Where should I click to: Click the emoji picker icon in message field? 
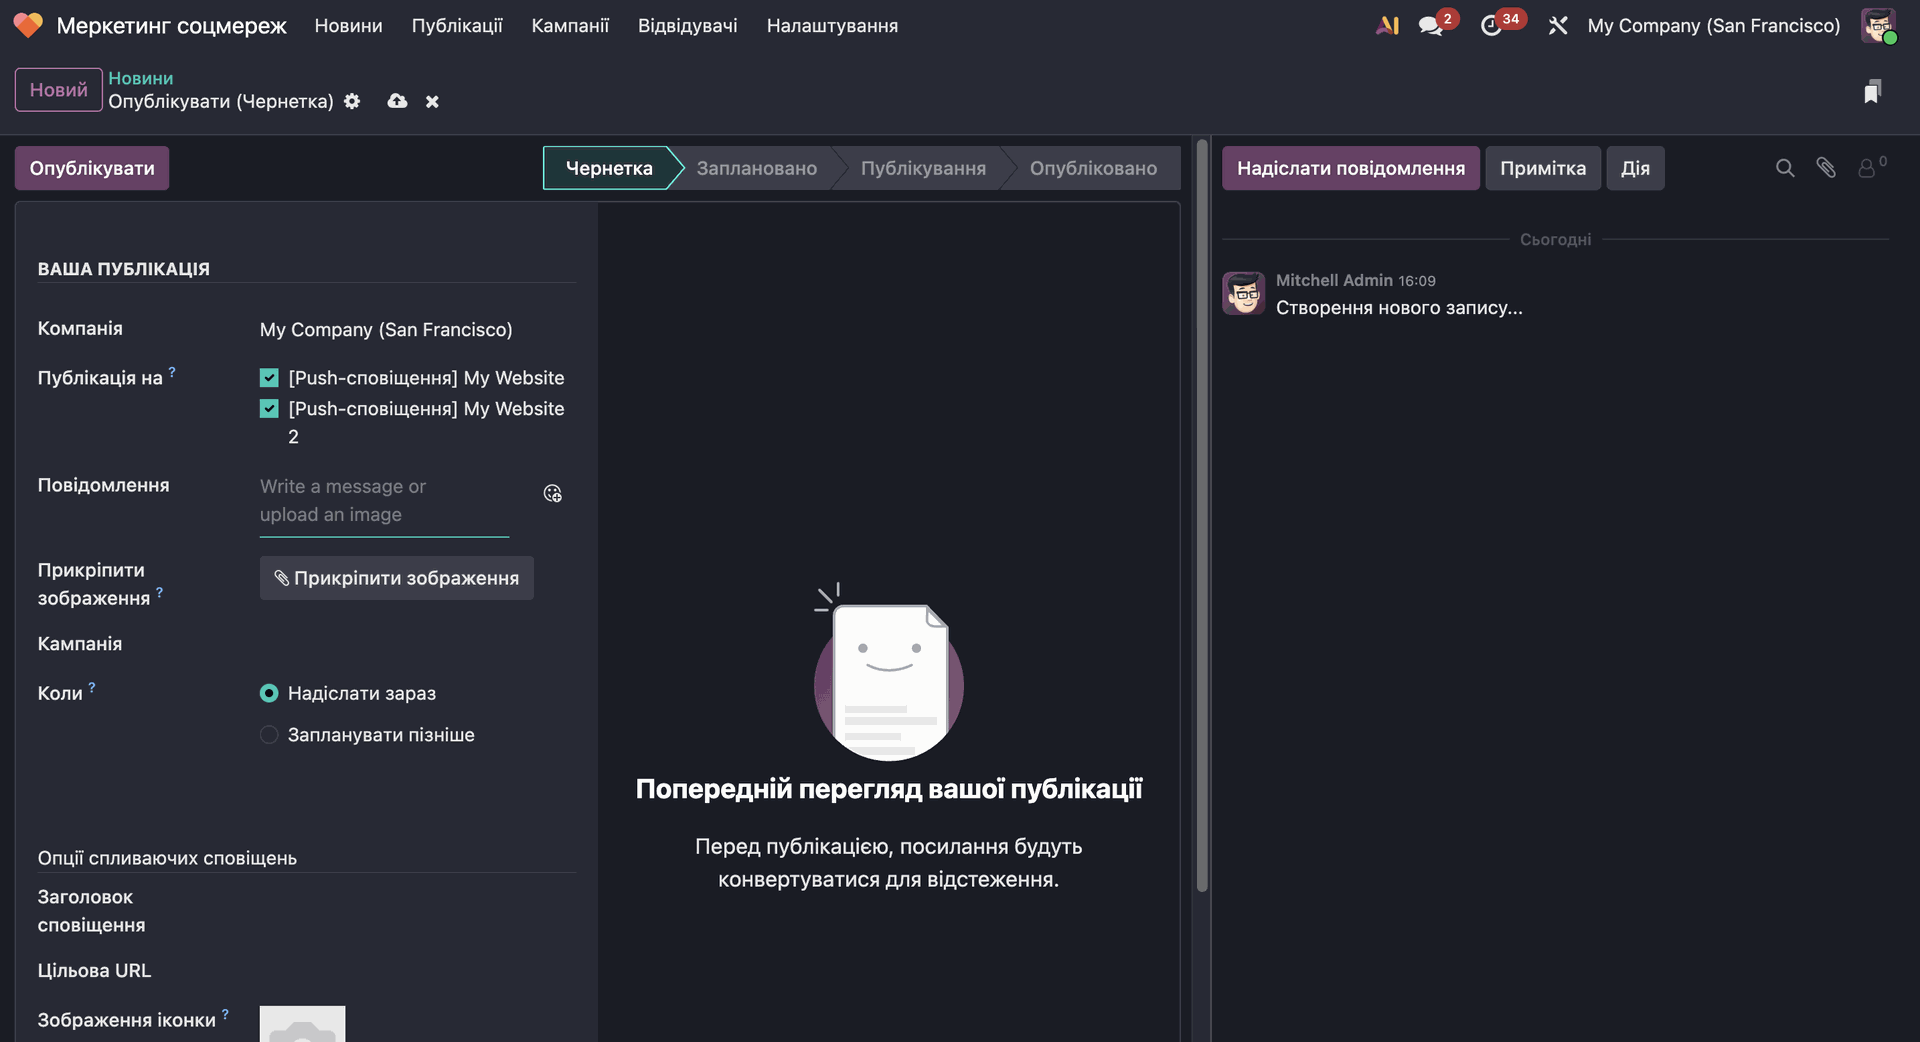pyautogui.click(x=552, y=493)
